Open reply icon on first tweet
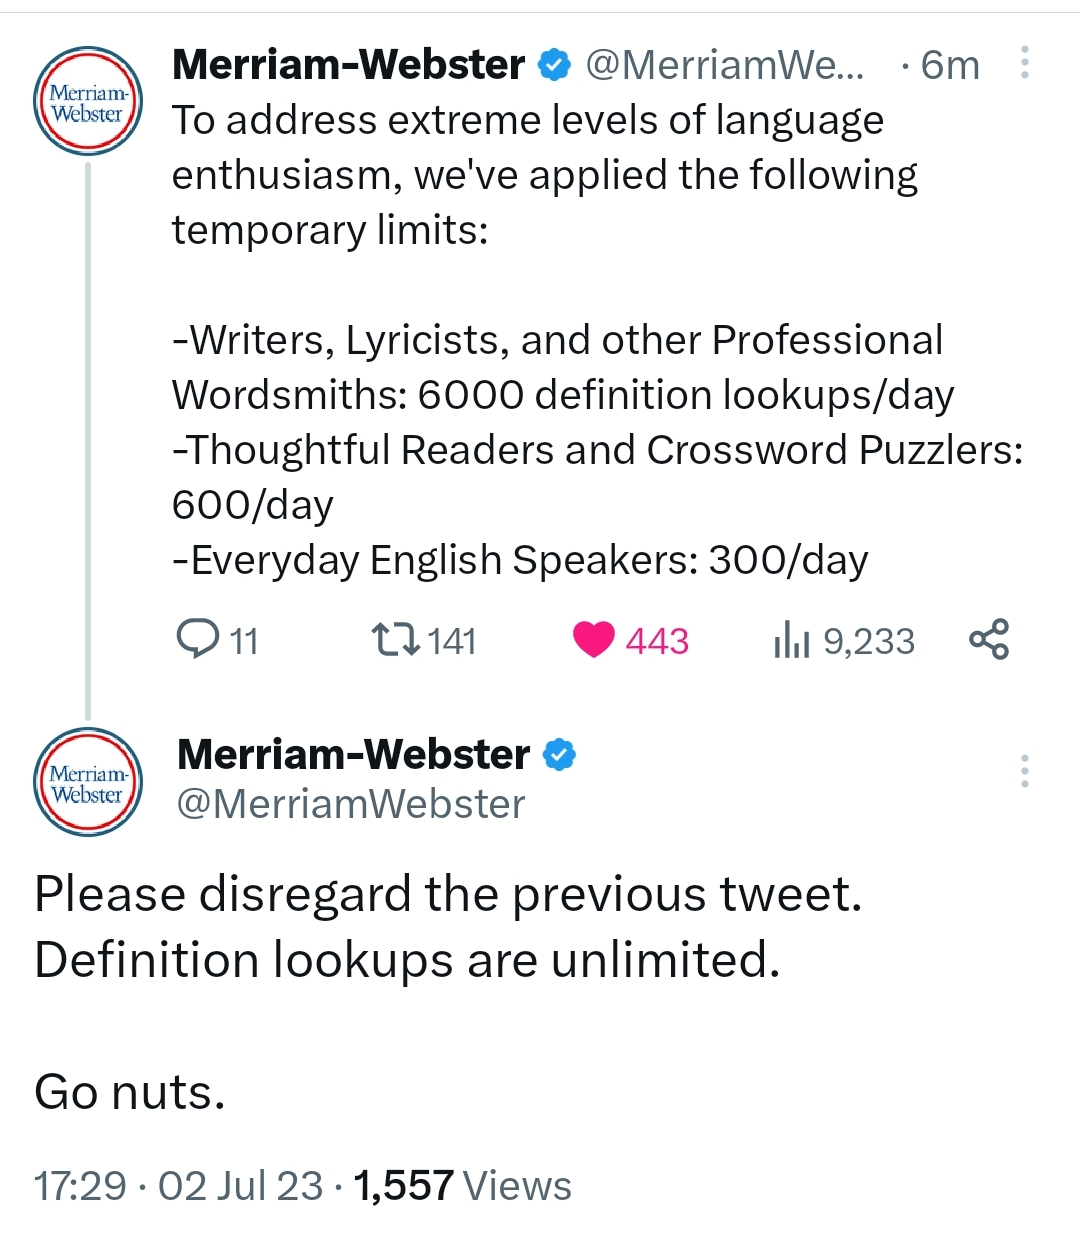The image size is (1080, 1238). pos(198,639)
